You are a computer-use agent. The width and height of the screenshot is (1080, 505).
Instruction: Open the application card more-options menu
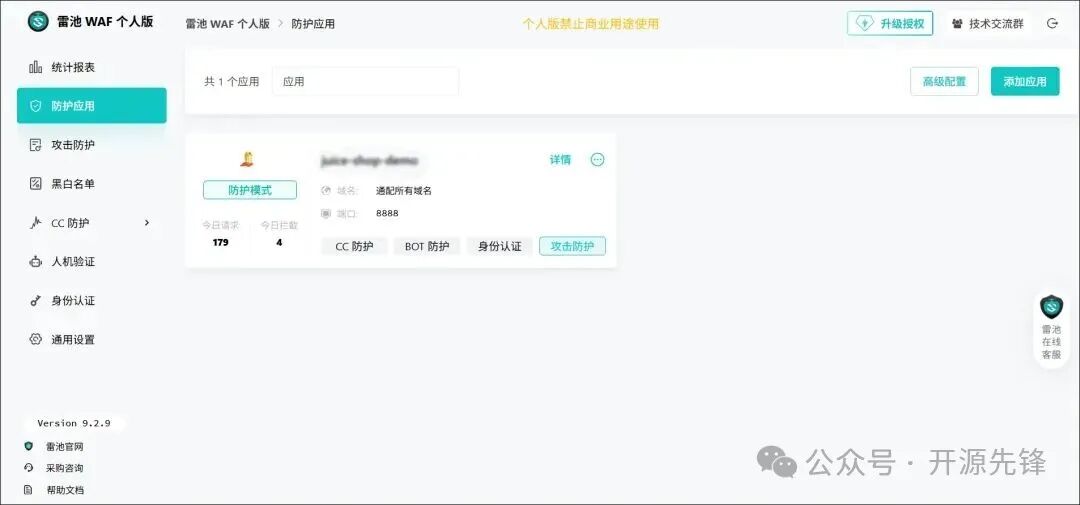pos(597,159)
